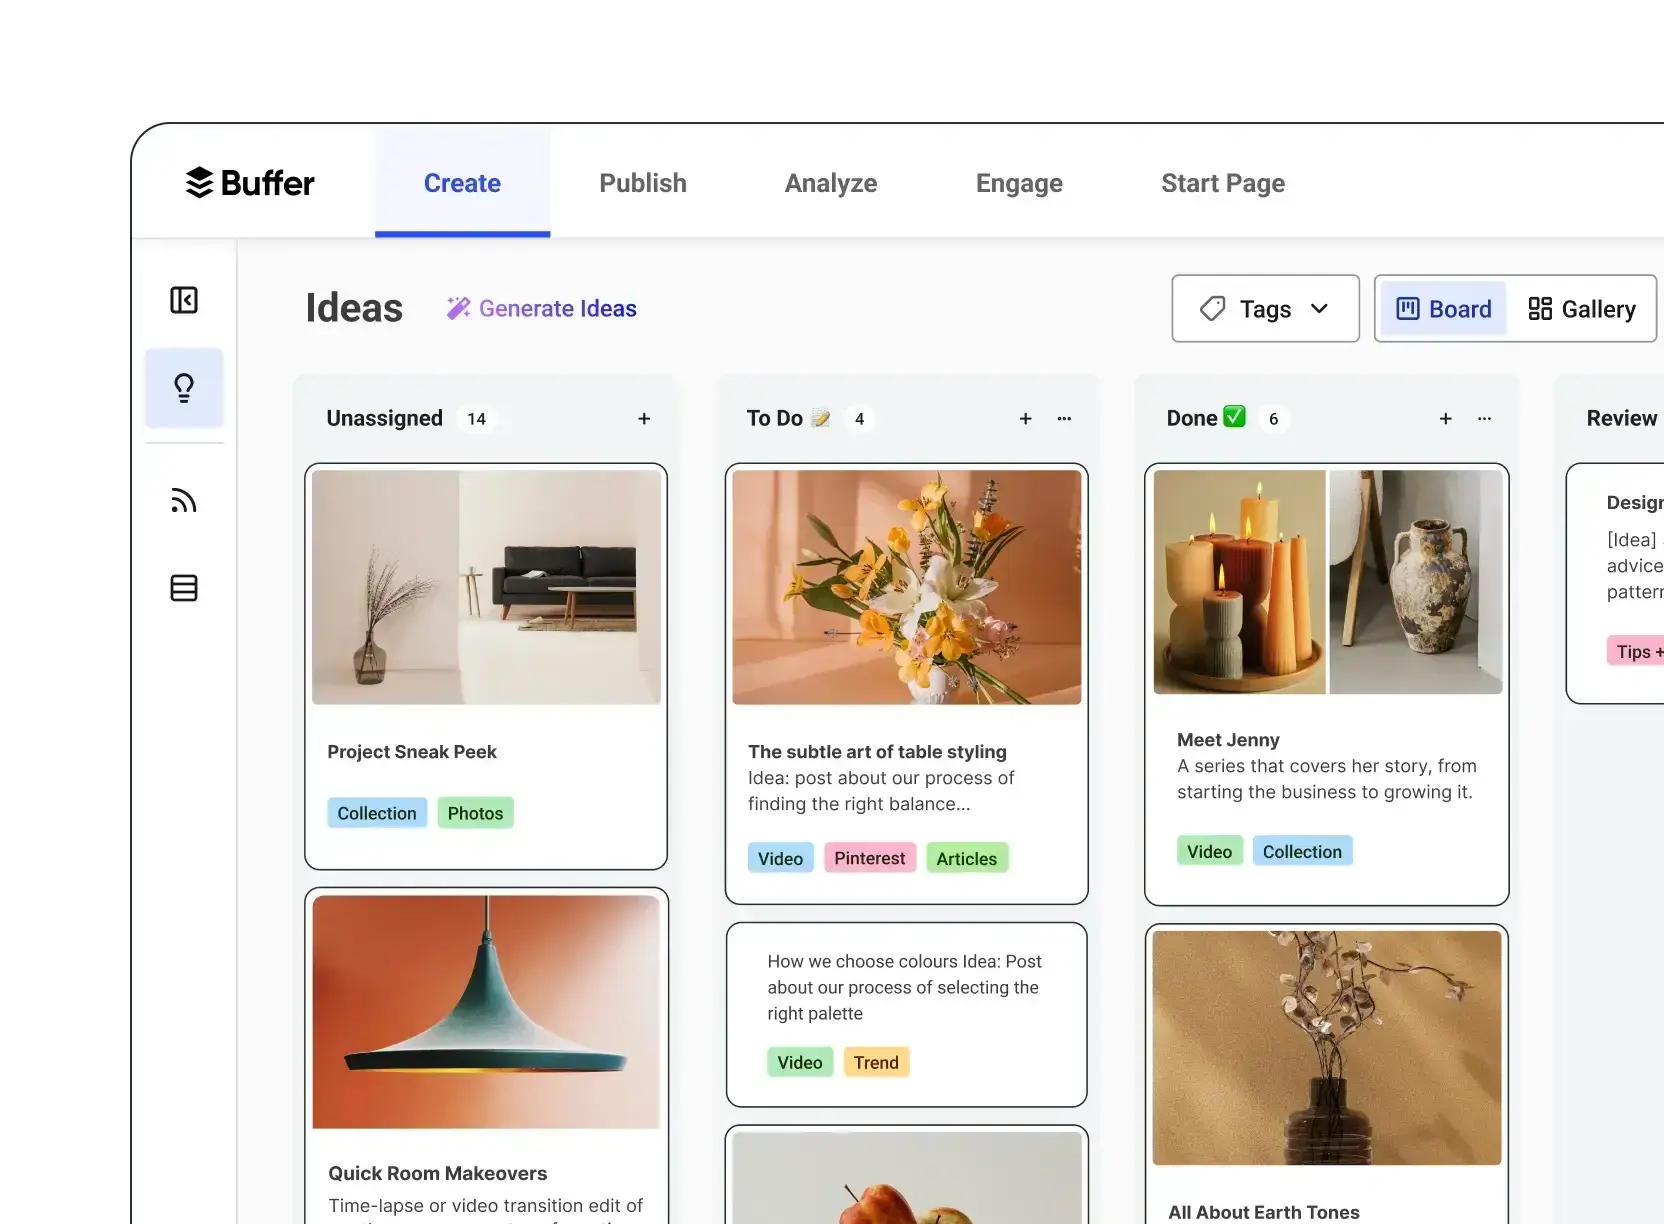This screenshot has height=1224, width=1664.
Task: Collapse the left sidebar panel
Action: pos(184,300)
